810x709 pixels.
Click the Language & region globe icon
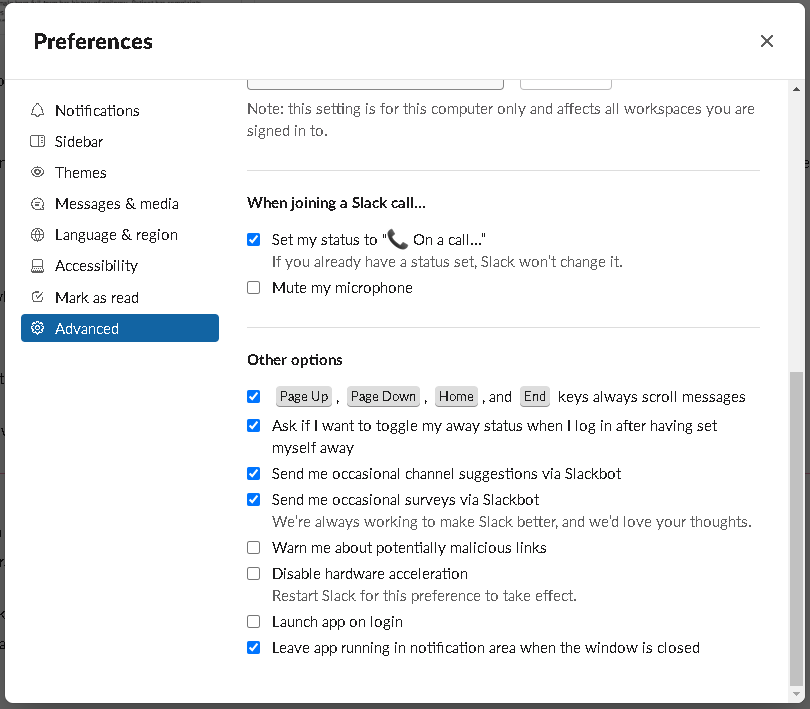pos(37,235)
